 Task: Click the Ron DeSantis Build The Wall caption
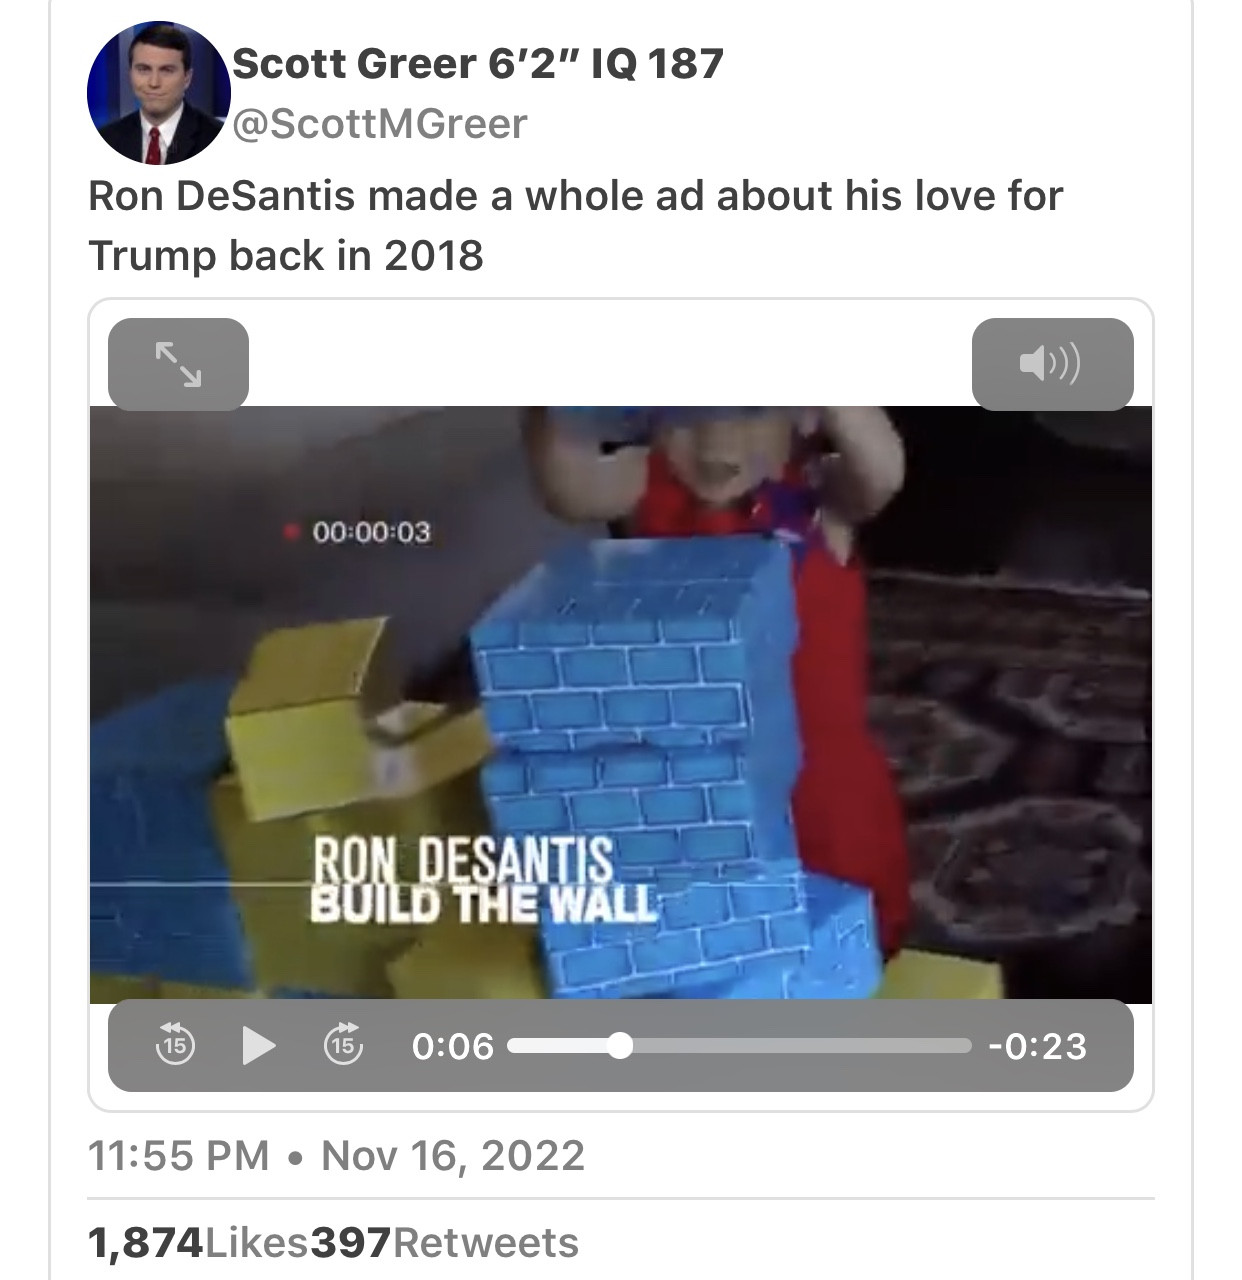point(484,881)
